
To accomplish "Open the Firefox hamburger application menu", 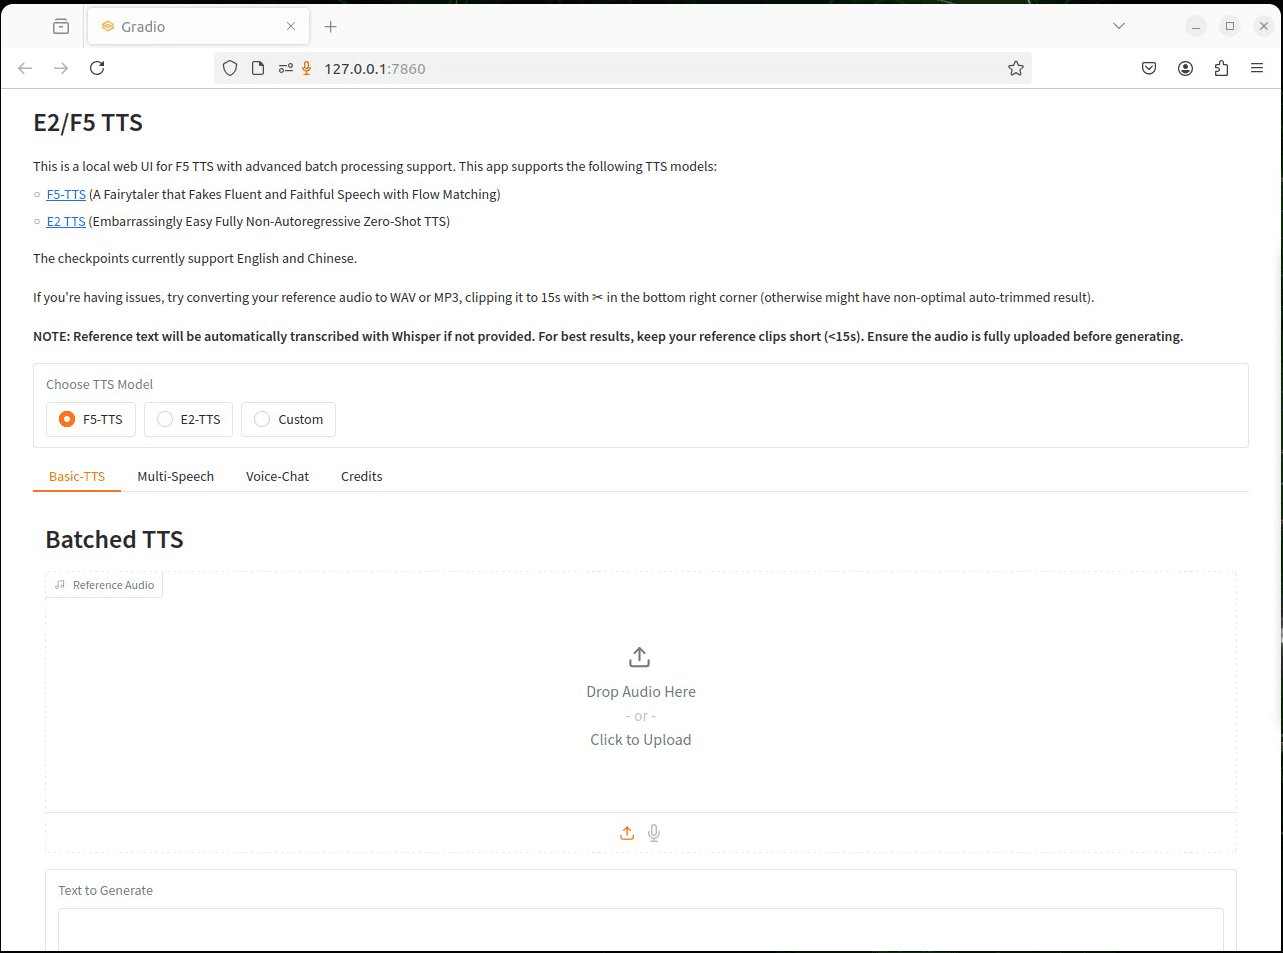I will (x=1257, y=68).
